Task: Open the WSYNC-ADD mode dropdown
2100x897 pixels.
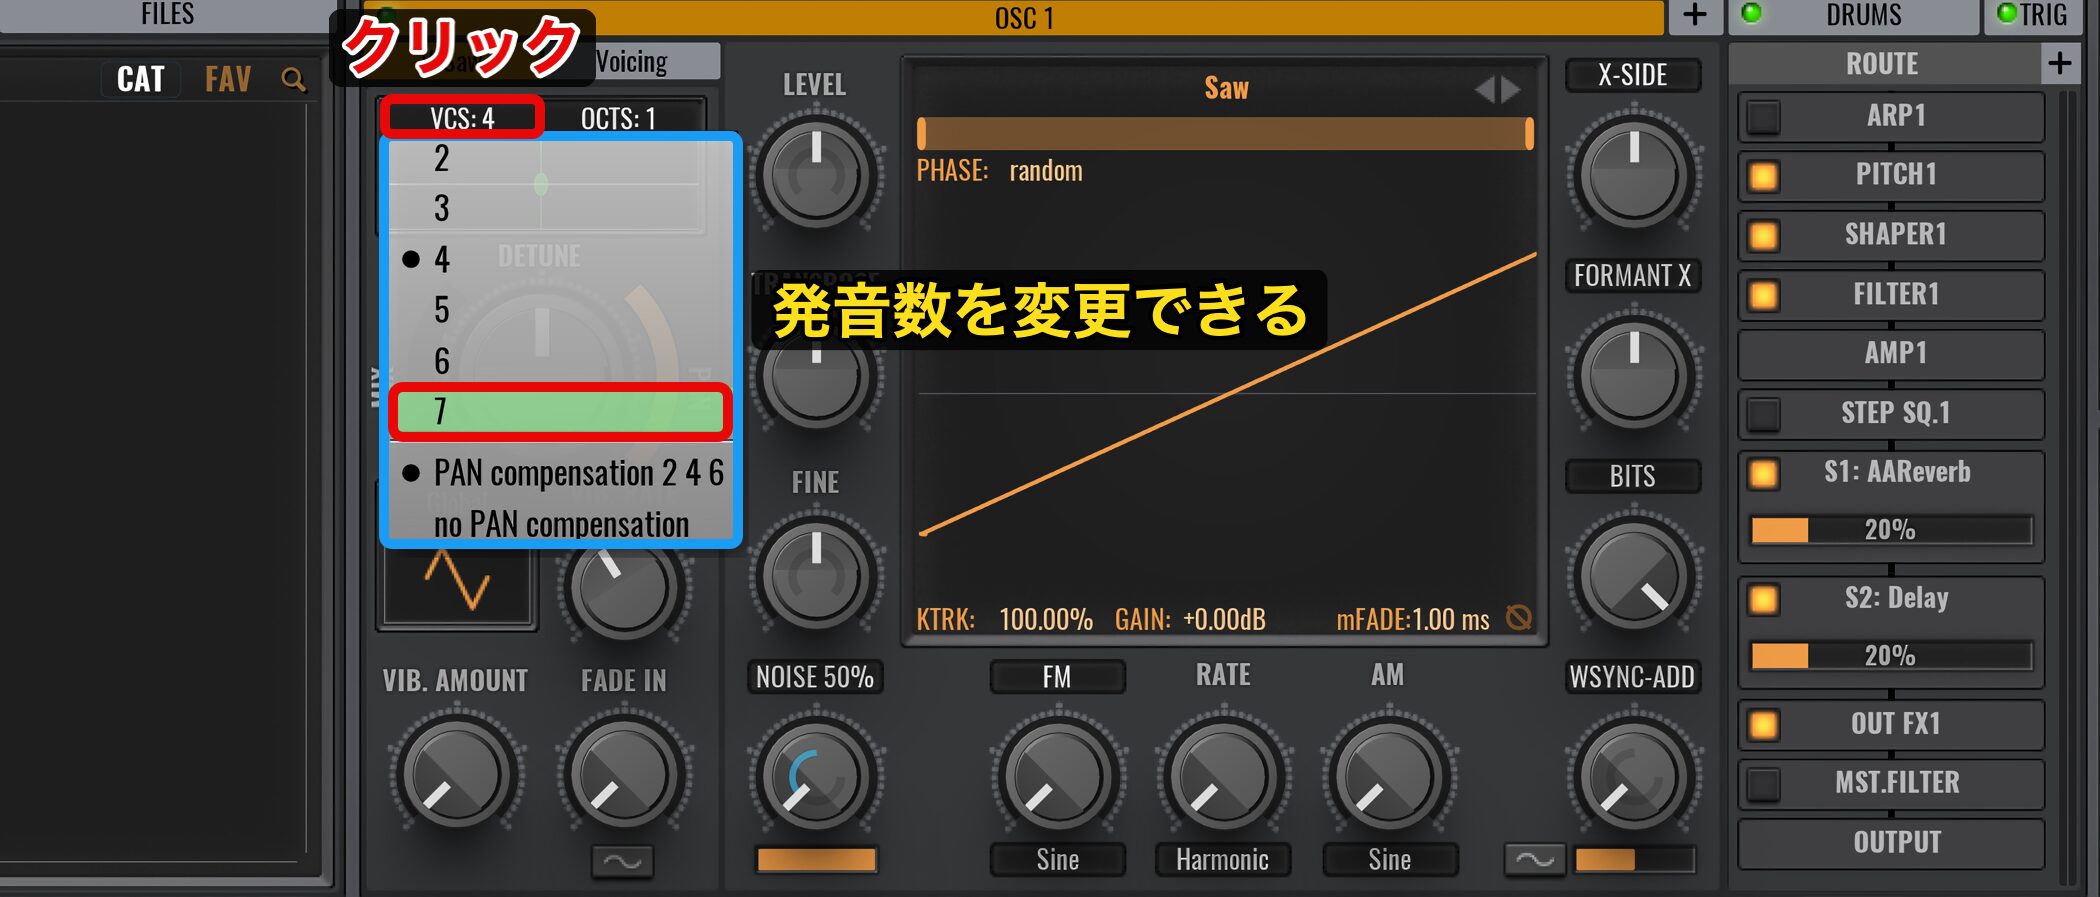Action: tap(1632, 677)
